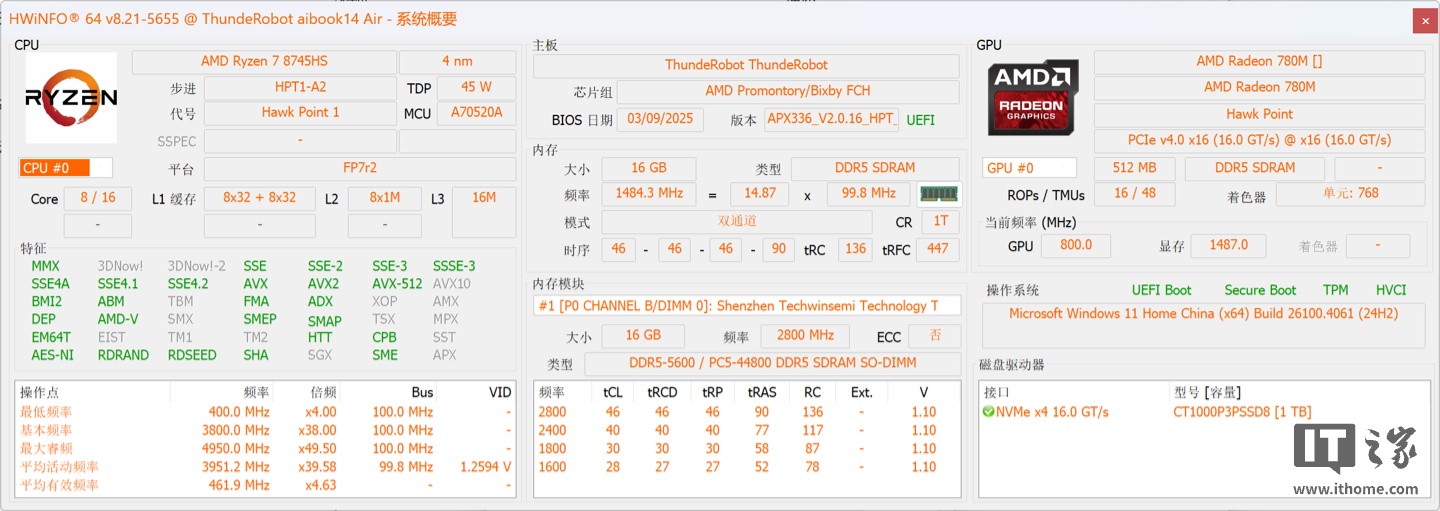Click the AMD Radeon Graphics logo
Image resolution: width=1440 pixels, height=511 pixels.
[x=1032, y=98]
